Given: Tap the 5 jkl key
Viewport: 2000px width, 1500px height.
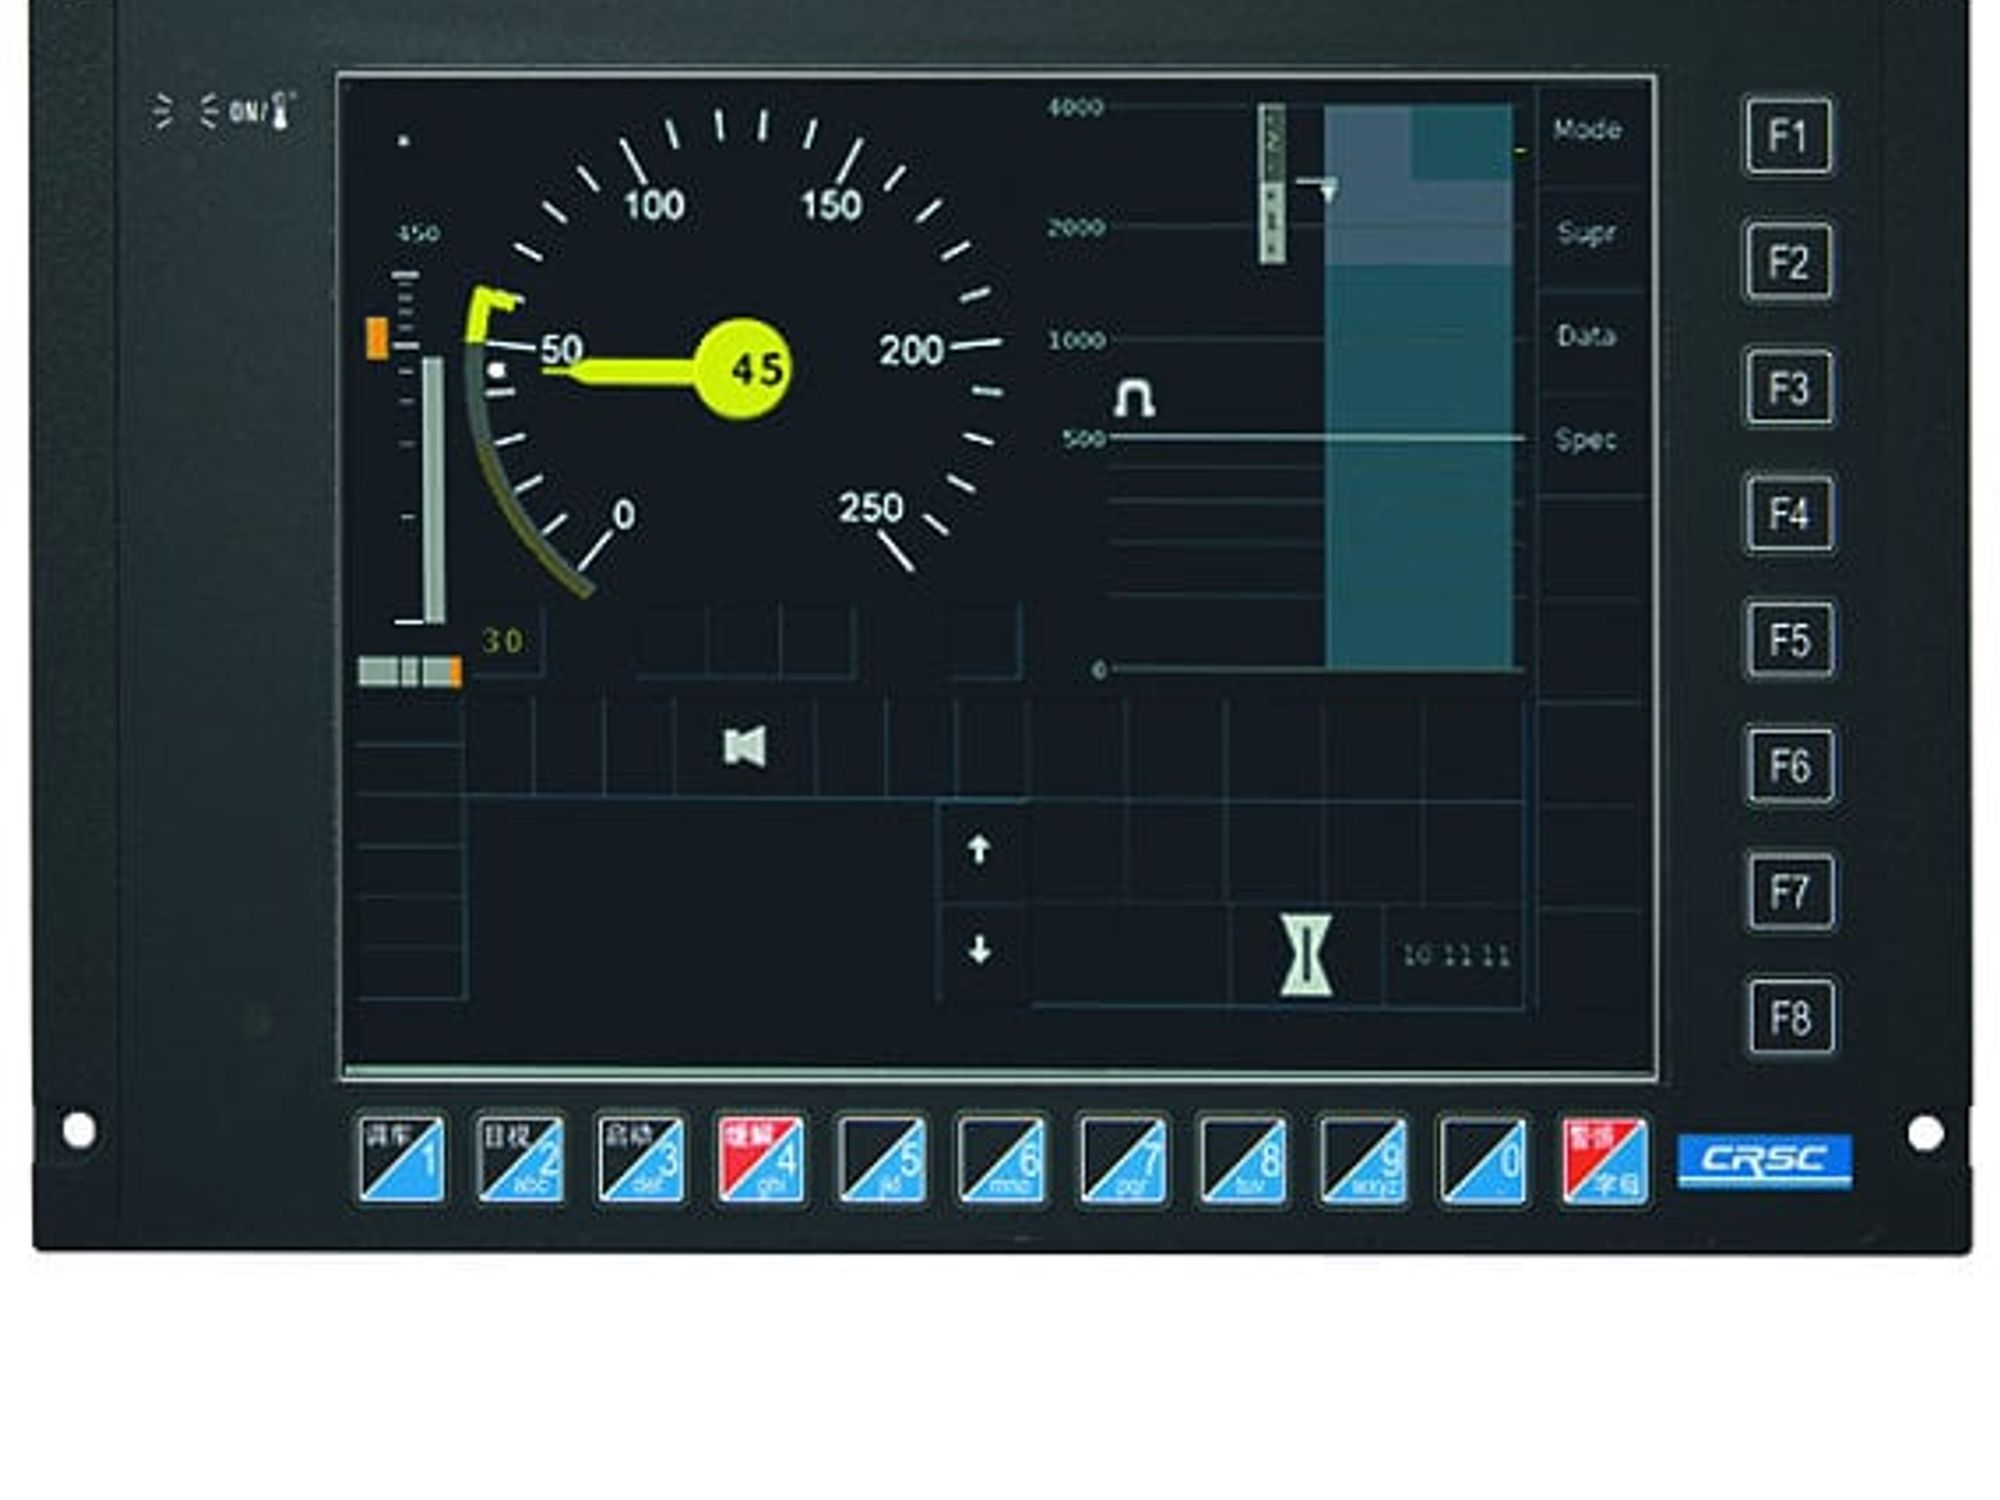Looking at the screenshot, I should coord(882,1160).
